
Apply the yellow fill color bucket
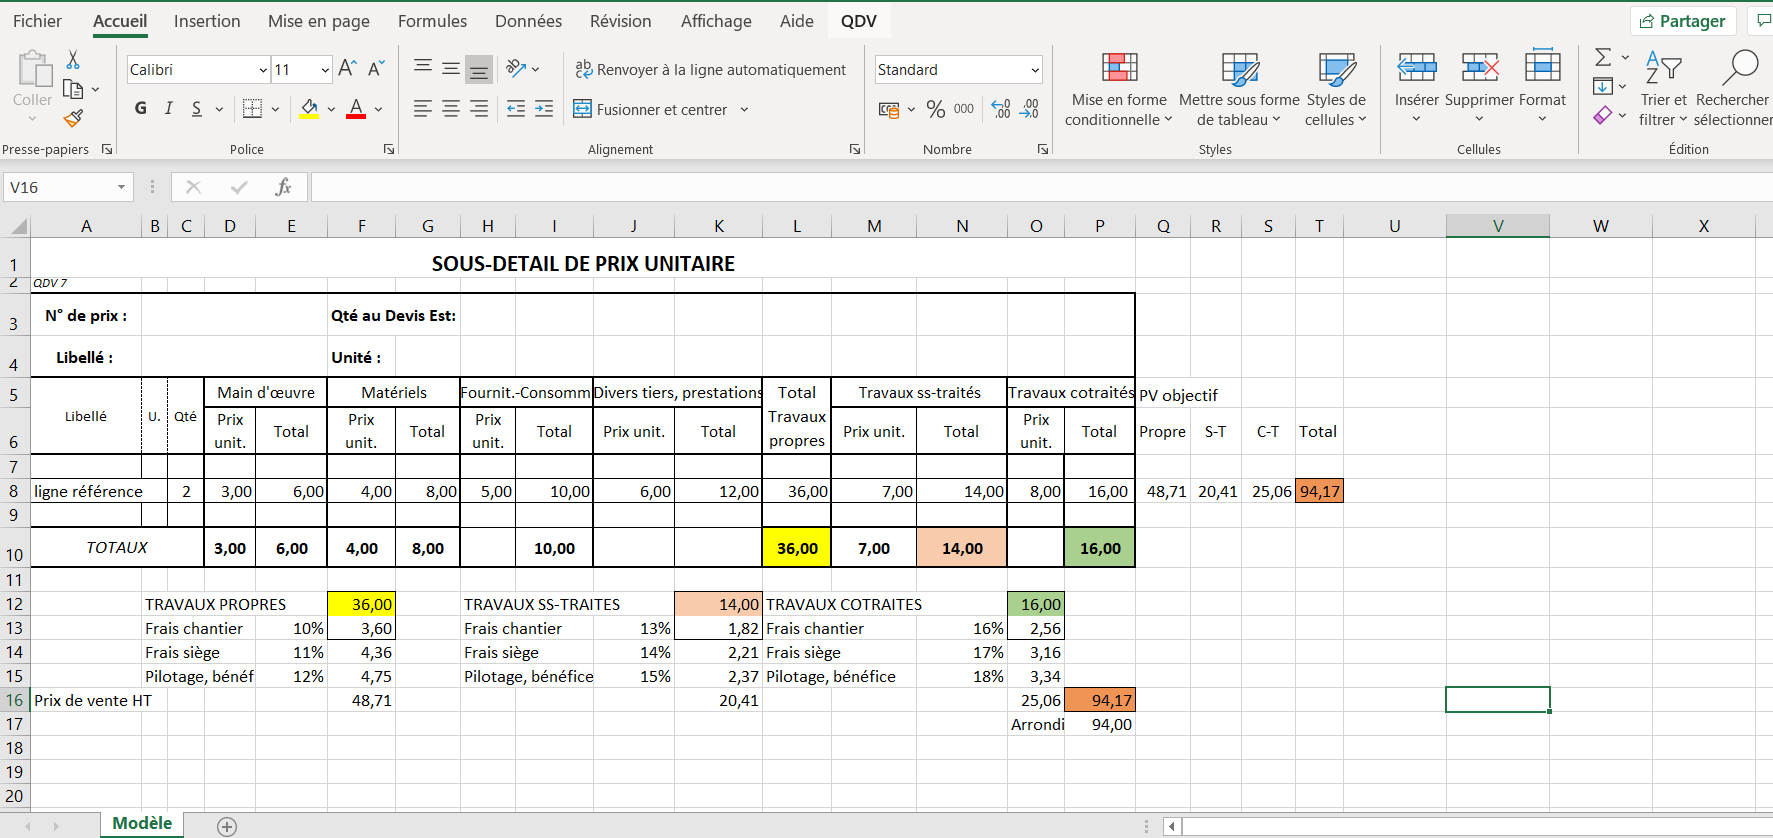[x=309, y=108]
